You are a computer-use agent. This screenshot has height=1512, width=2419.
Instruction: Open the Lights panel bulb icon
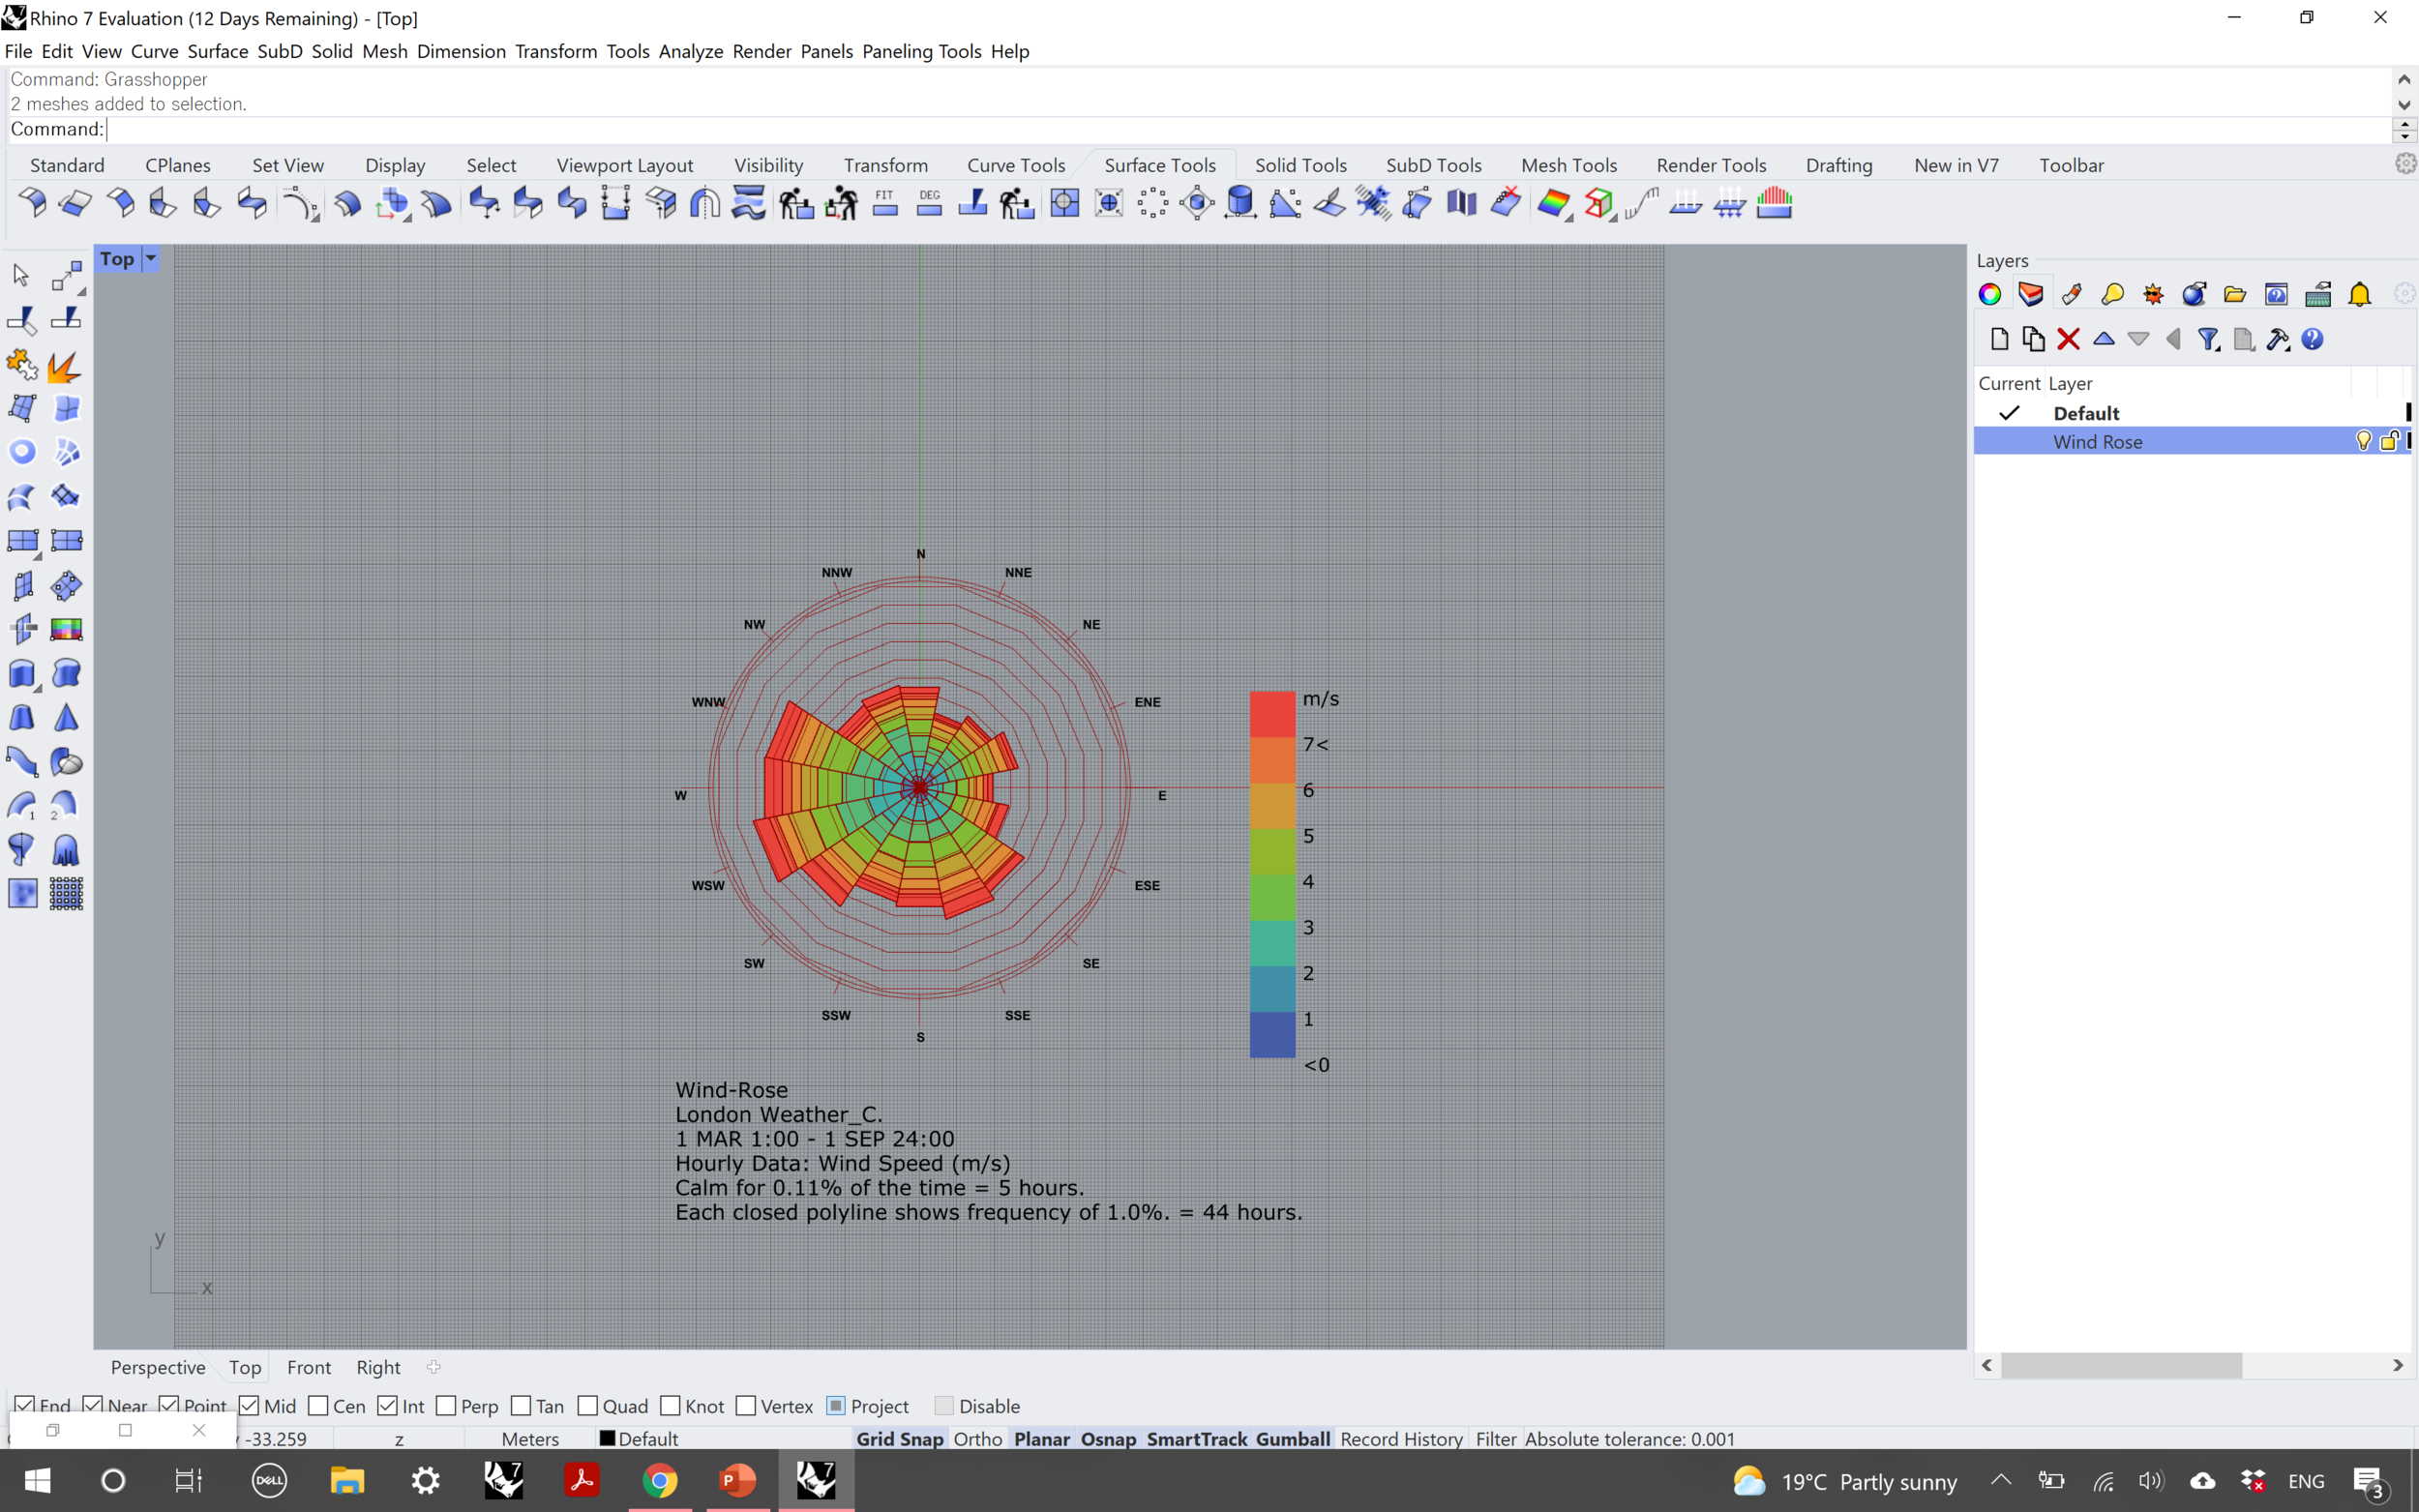pos(2112,294)
